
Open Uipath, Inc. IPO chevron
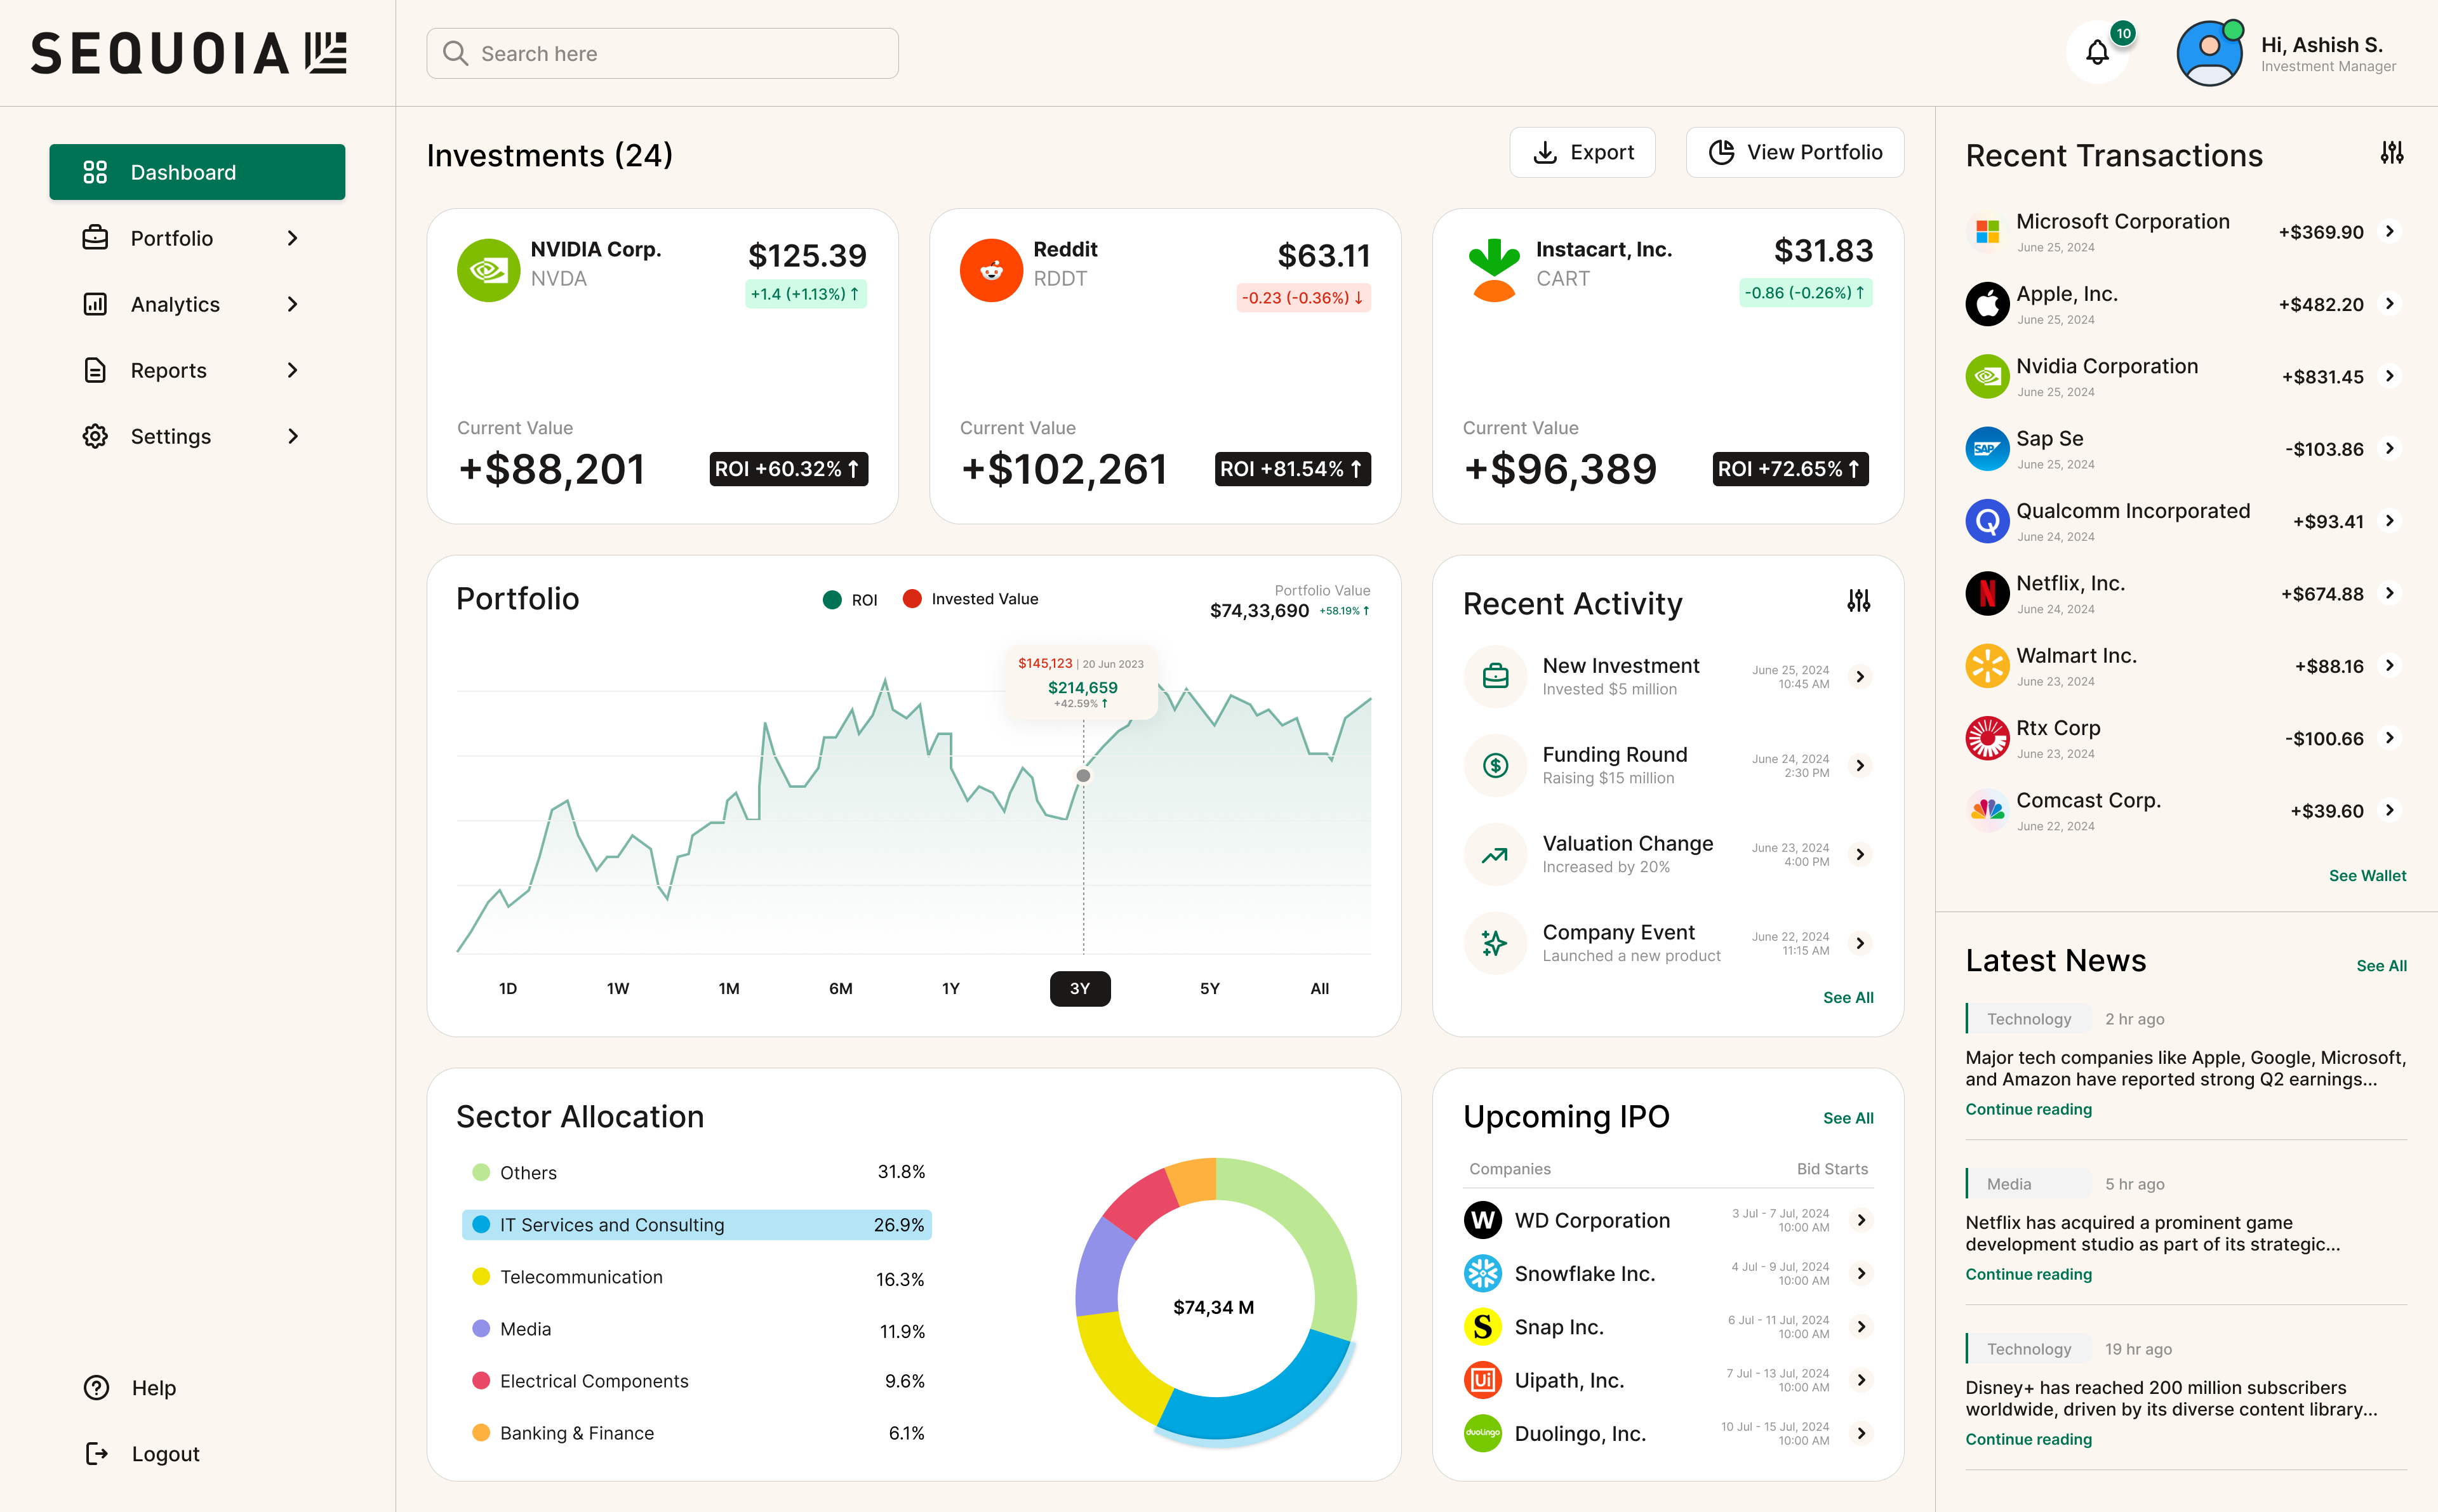point(1861,1380)
